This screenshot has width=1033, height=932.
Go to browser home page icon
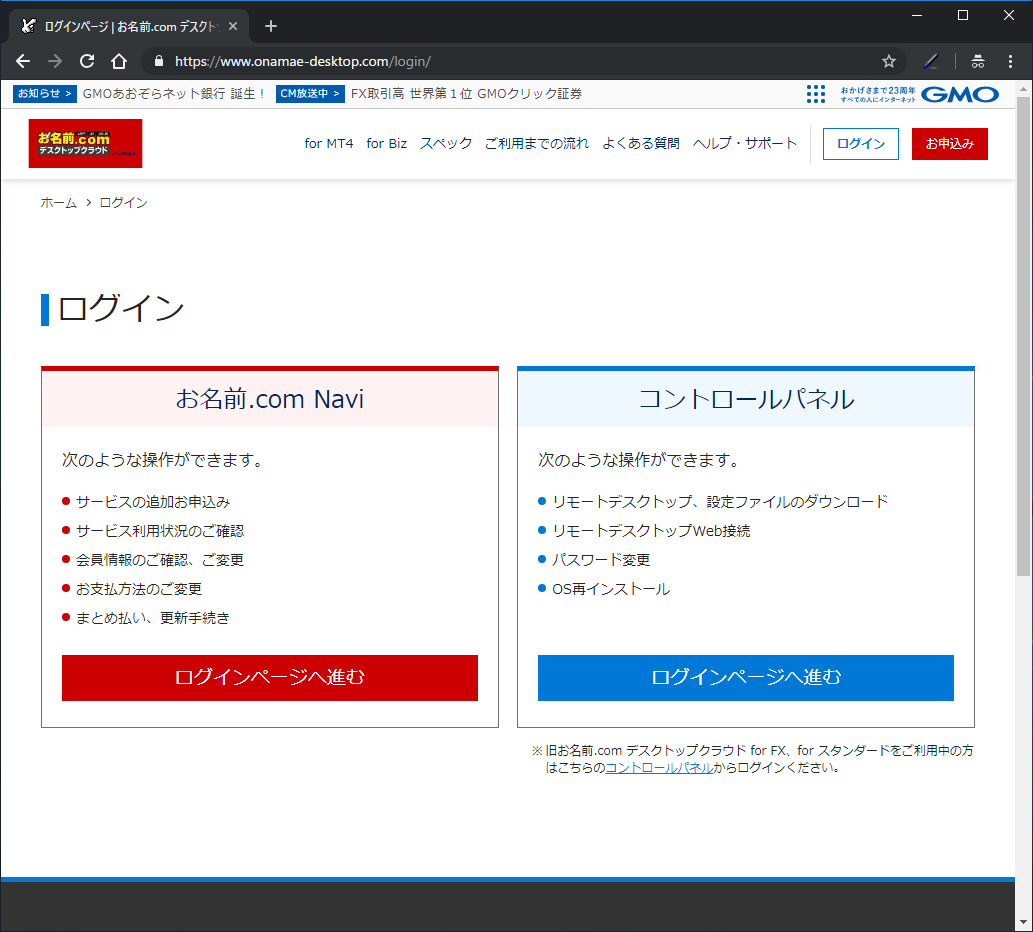pos(119,61)
